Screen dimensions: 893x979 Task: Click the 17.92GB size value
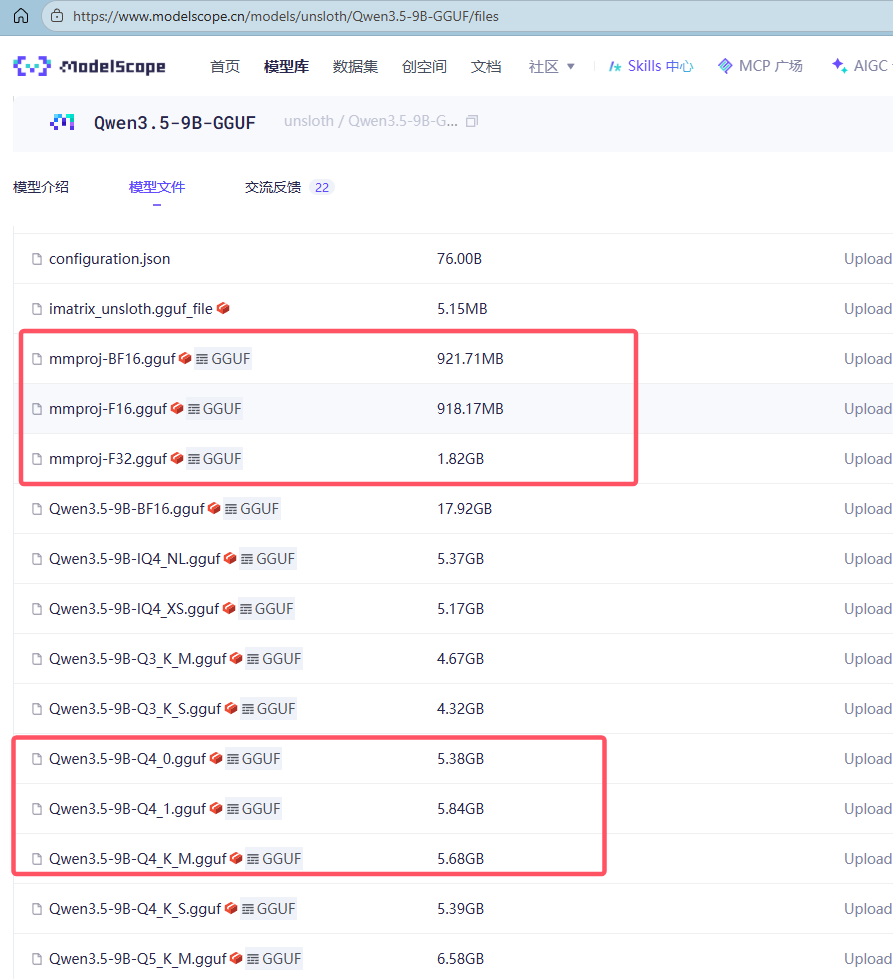[464, 508]
